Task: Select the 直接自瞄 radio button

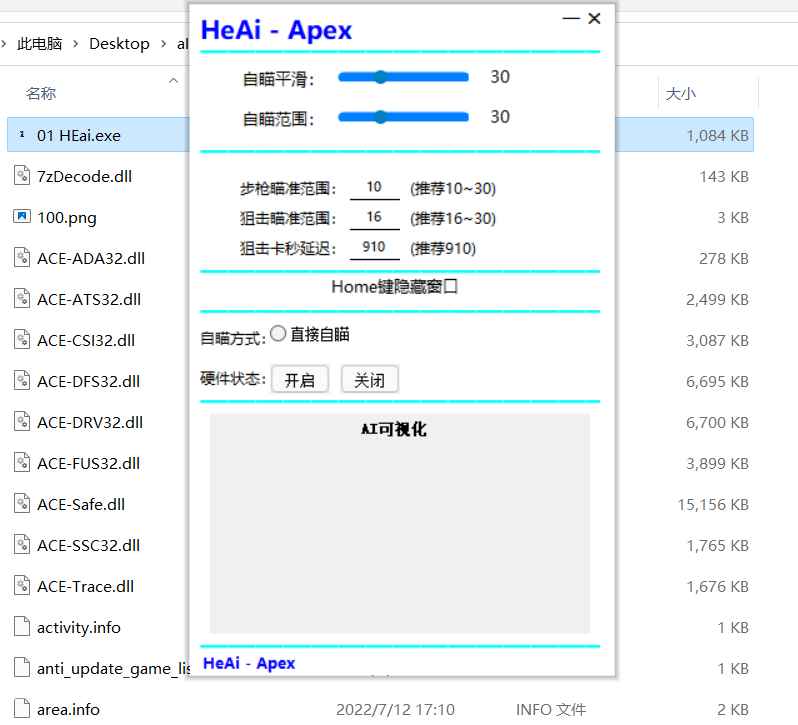Action: click(278, 334)
